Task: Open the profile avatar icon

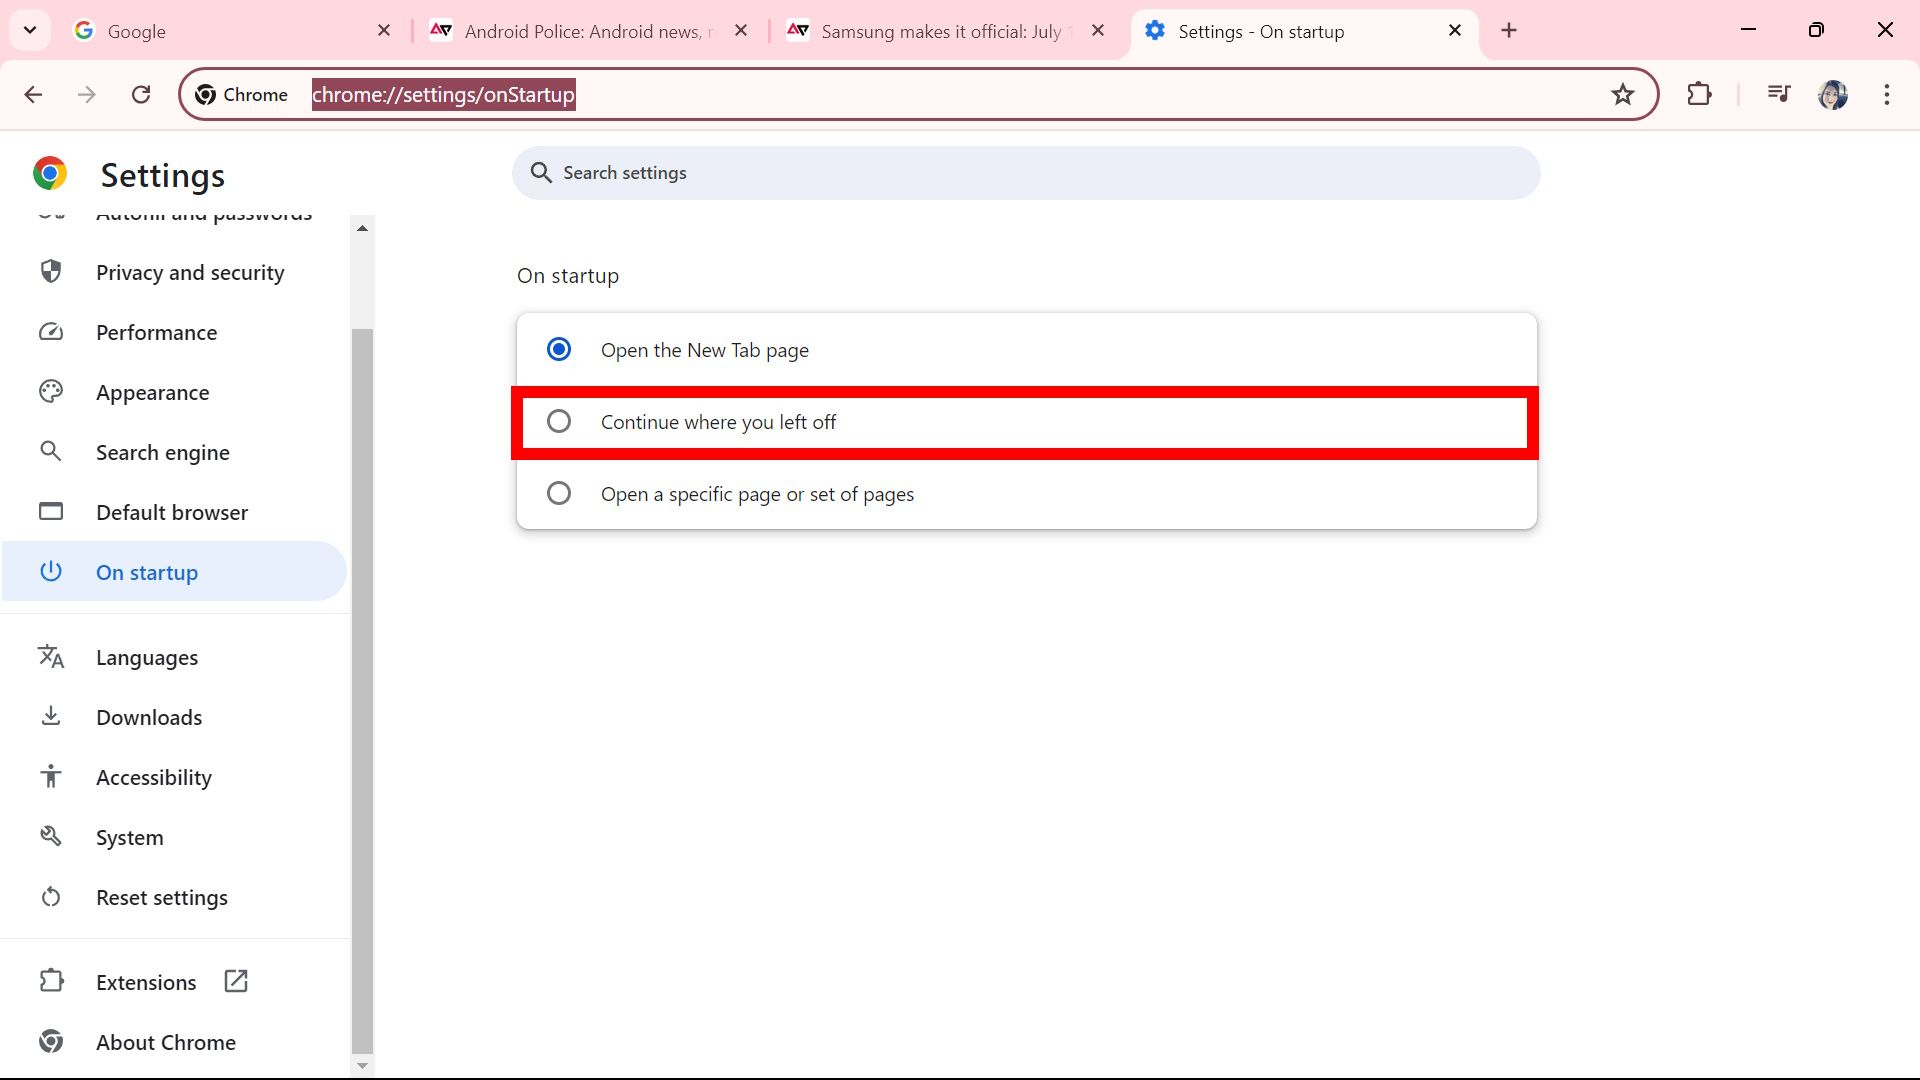Action: (1833, 94)
